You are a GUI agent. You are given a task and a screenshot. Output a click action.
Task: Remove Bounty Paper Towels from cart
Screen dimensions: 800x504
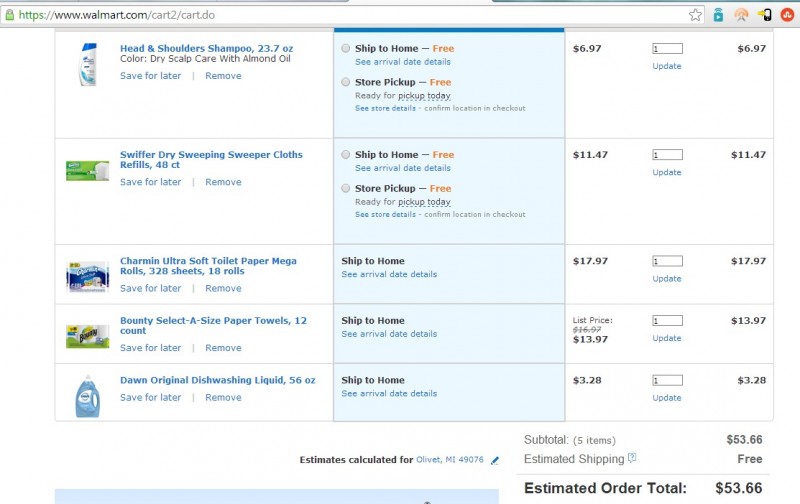pyautogui.click(x=223, y=347)
